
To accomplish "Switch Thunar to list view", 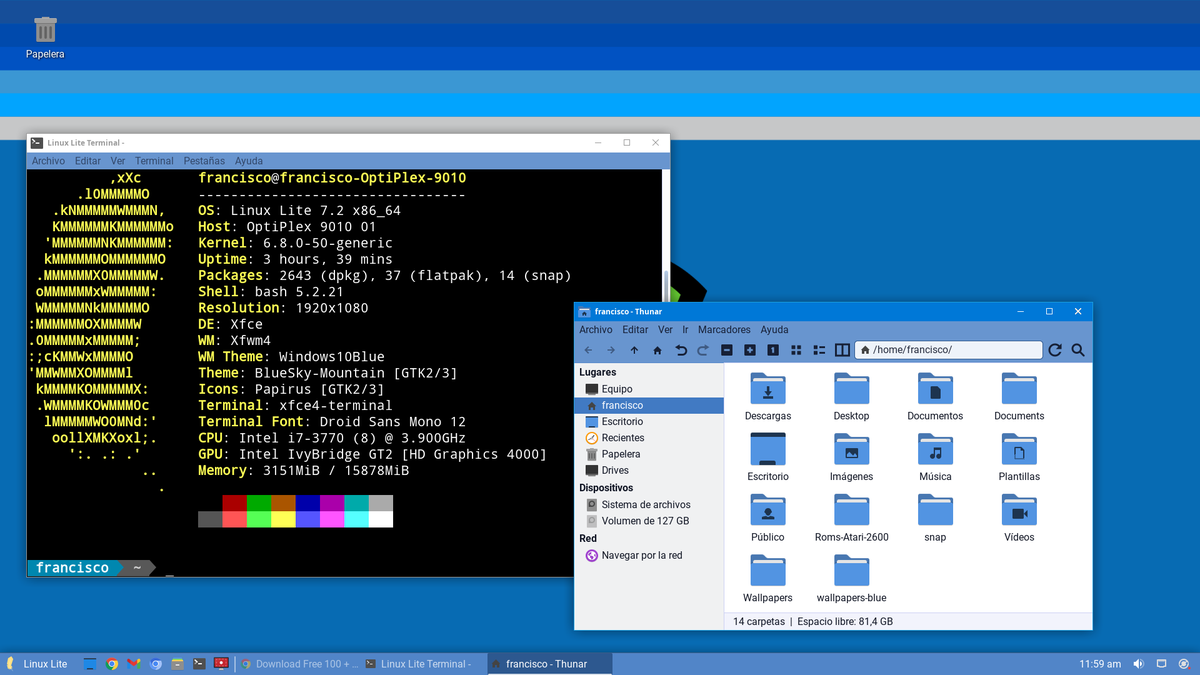I will pyautogui.click(x=819, y=350).
